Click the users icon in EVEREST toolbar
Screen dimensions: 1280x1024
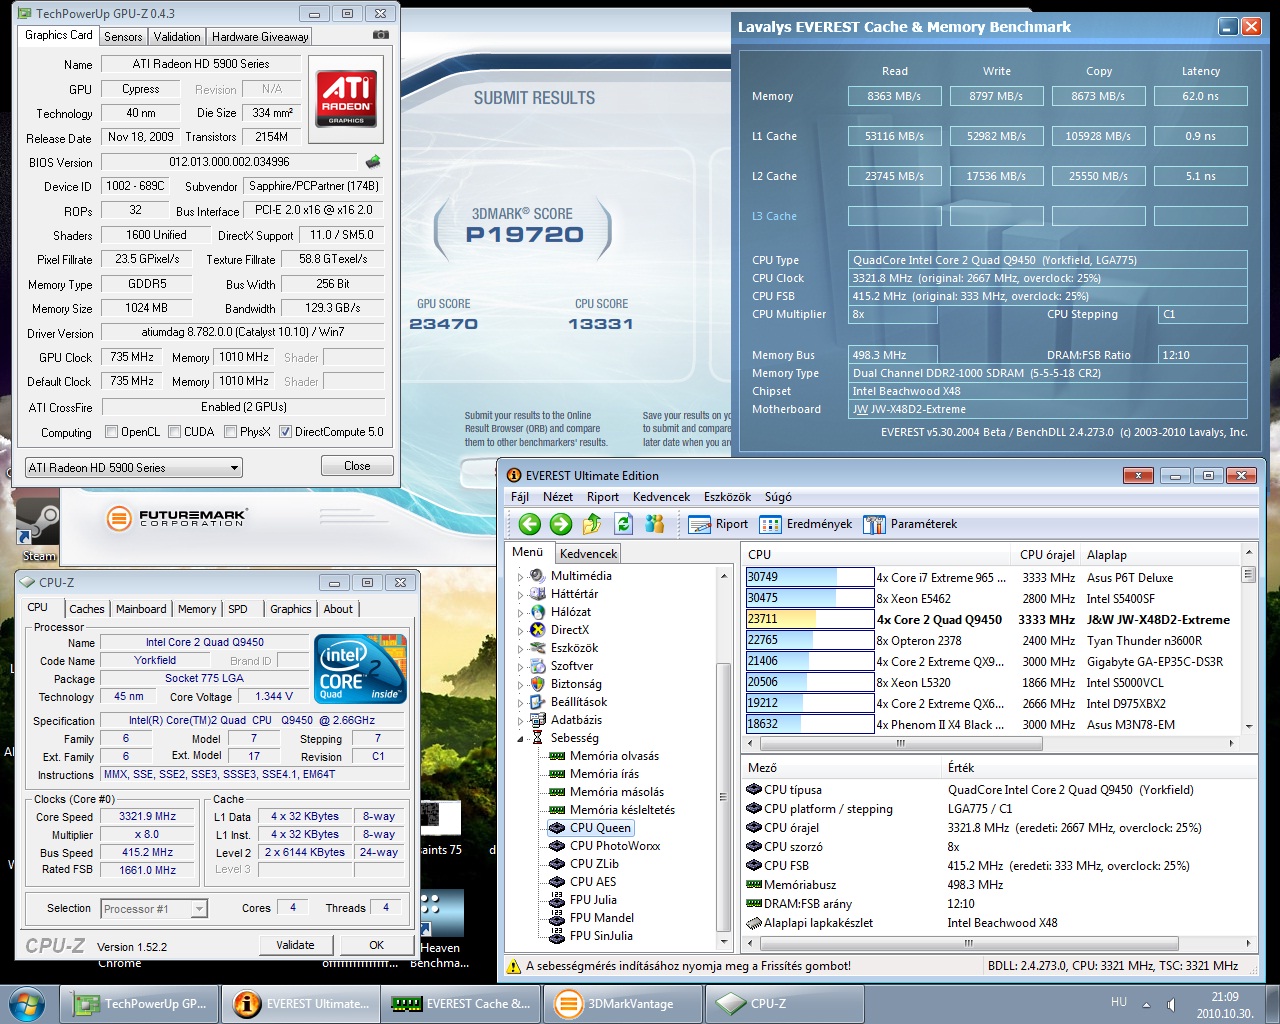pos(655,524)
